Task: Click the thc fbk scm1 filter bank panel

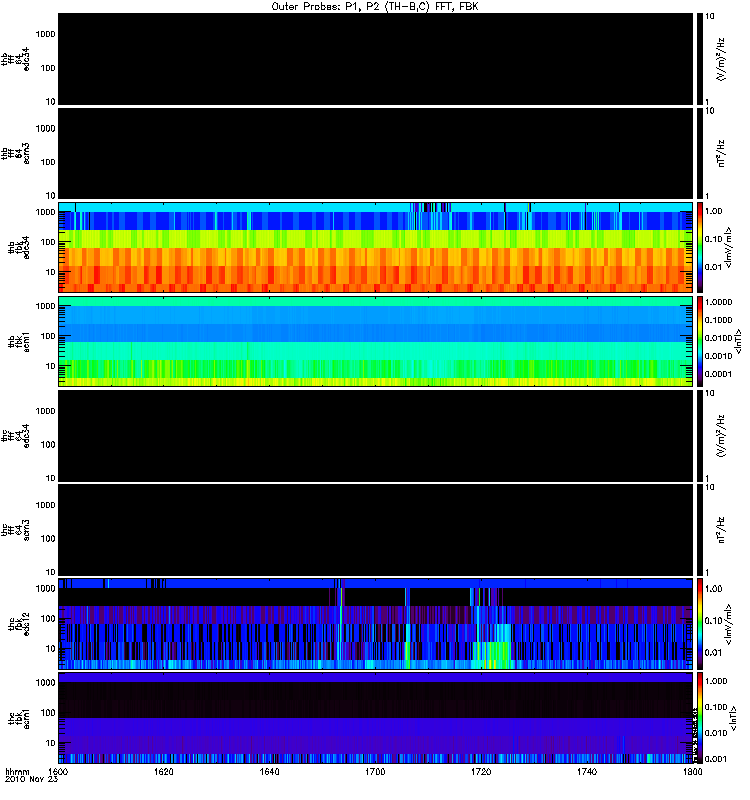Action: pos(375,718)
